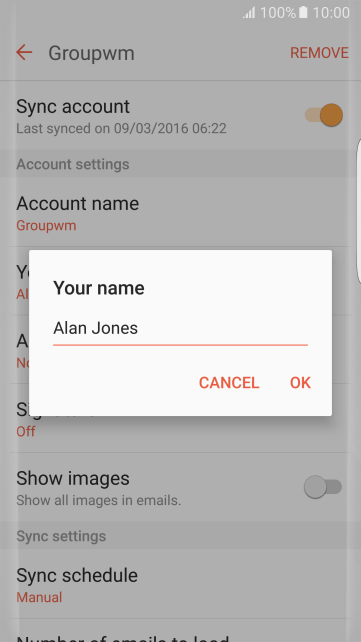Click the Alan Jones name text field
This screenshot has height=642, width=361.
click(x=180, y=330)
